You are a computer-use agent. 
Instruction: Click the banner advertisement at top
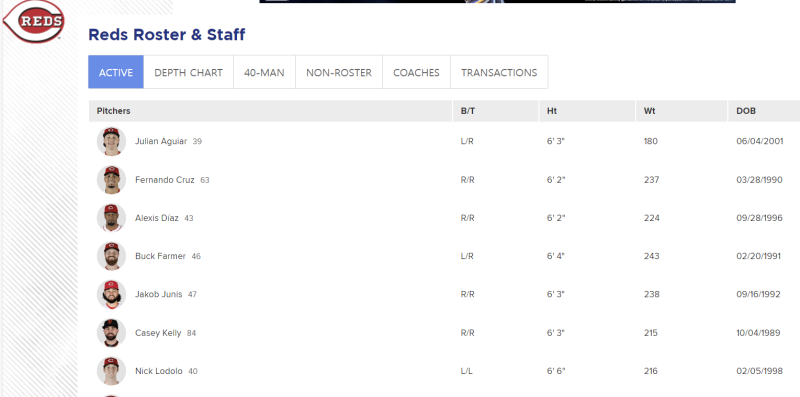[497, 2]
